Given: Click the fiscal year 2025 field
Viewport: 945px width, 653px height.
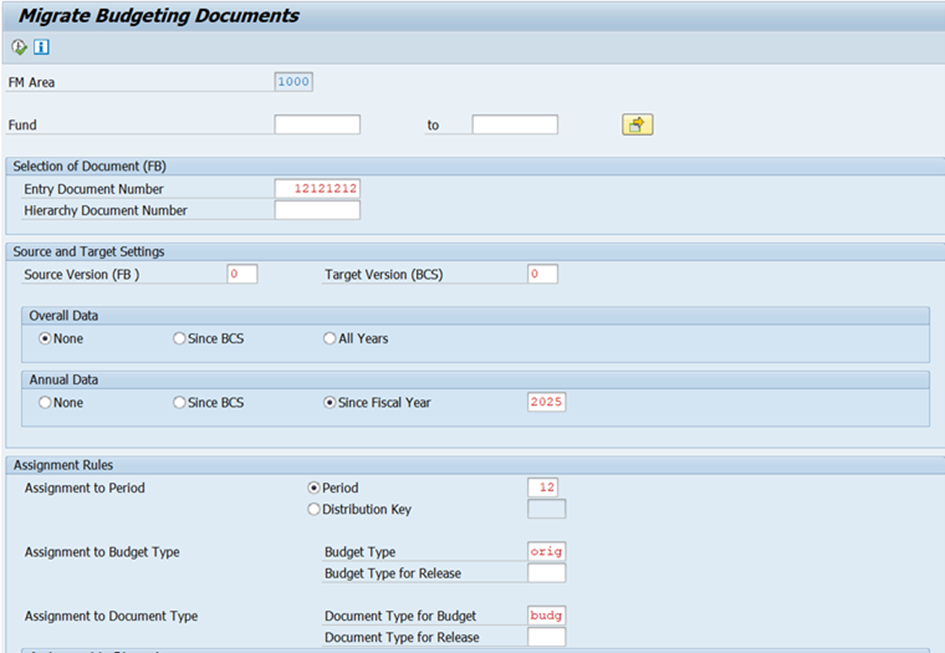Looking at the screenshot, I should [547, 402].
